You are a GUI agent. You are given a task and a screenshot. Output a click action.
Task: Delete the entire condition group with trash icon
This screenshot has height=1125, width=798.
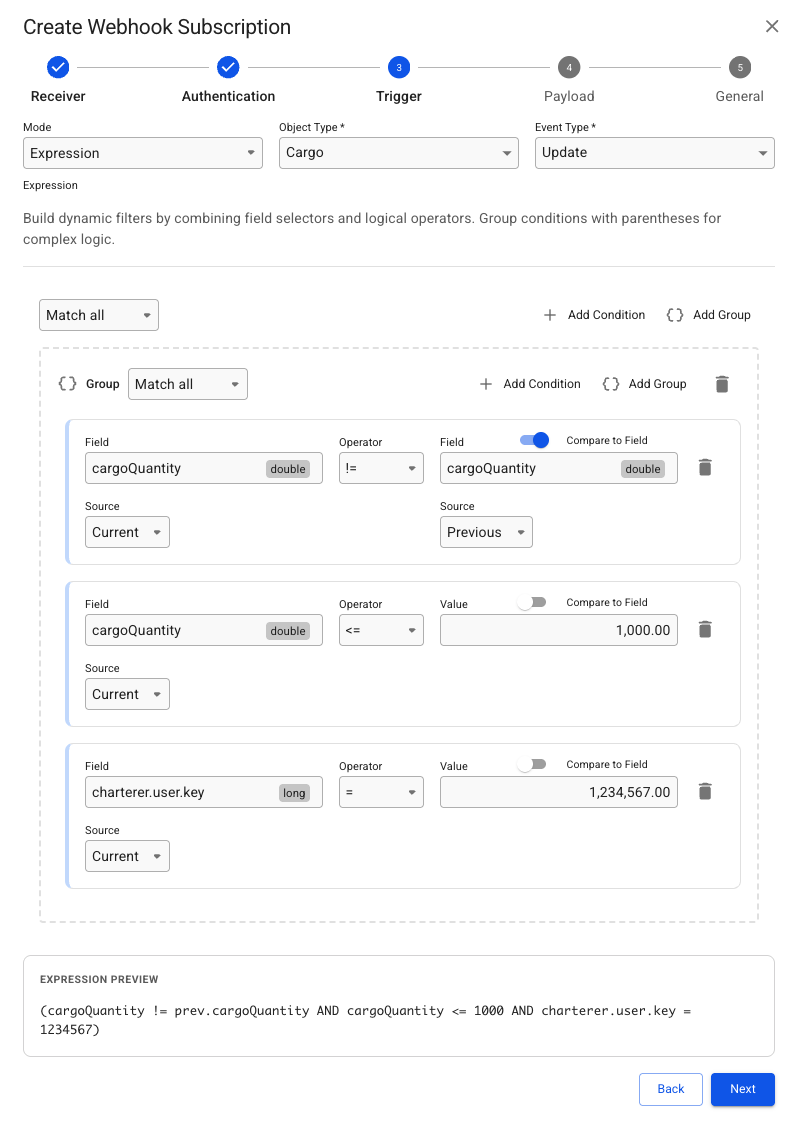tap(722, 384)
